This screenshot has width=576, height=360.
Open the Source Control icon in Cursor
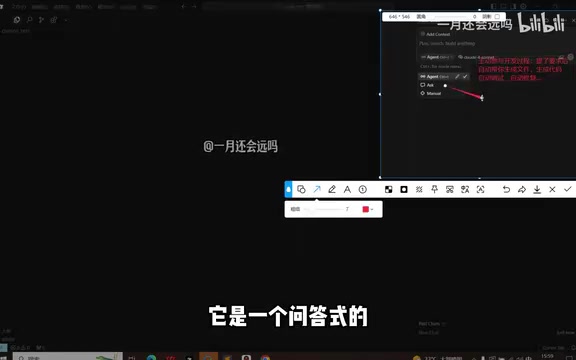(41, 20)
